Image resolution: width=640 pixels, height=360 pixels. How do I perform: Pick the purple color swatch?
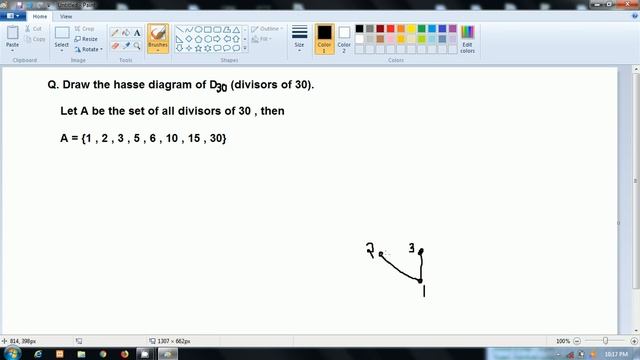[453, 29]
